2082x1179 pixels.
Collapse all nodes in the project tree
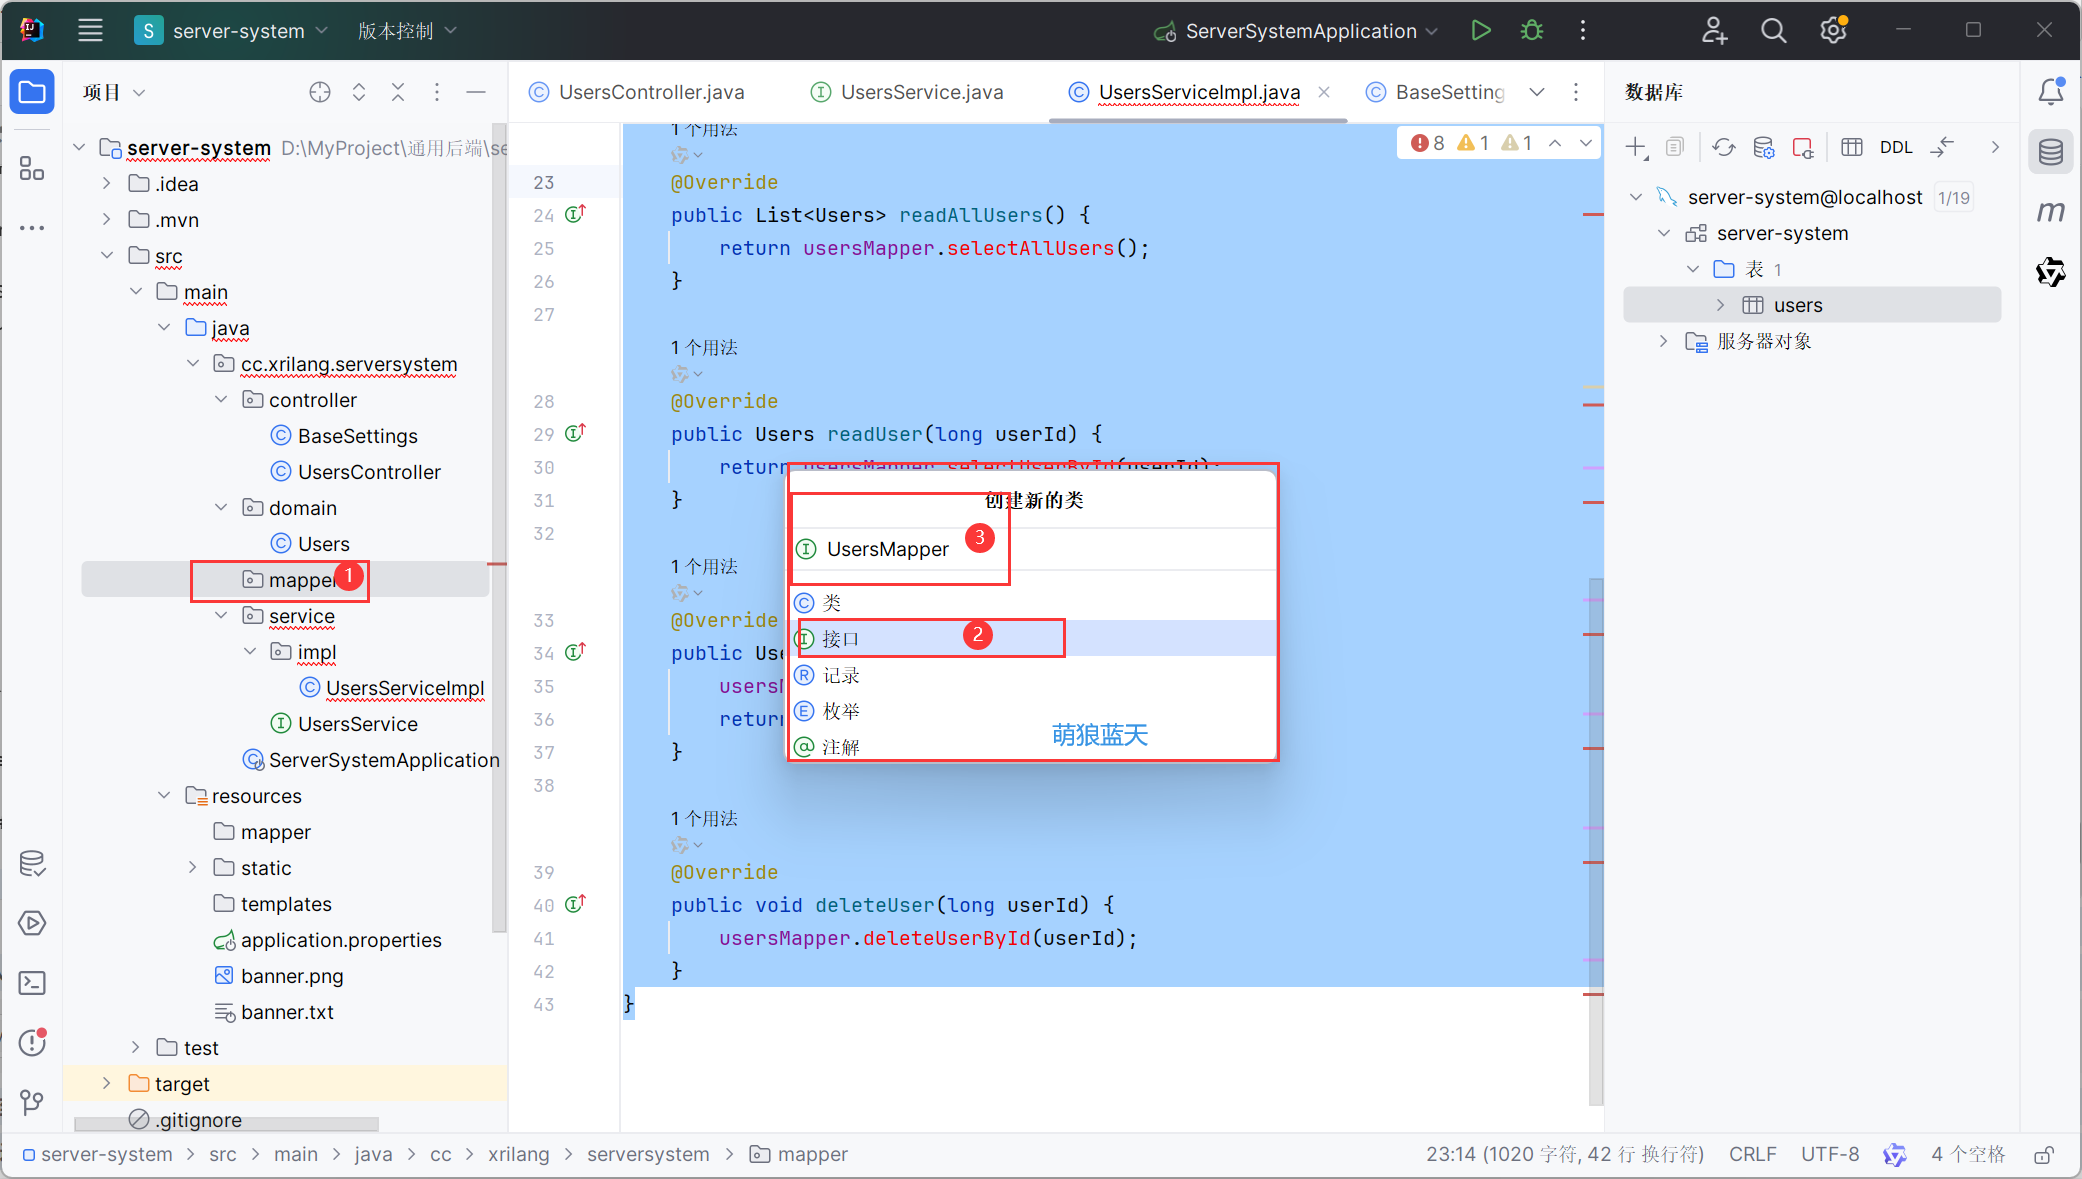pos(398,91)
